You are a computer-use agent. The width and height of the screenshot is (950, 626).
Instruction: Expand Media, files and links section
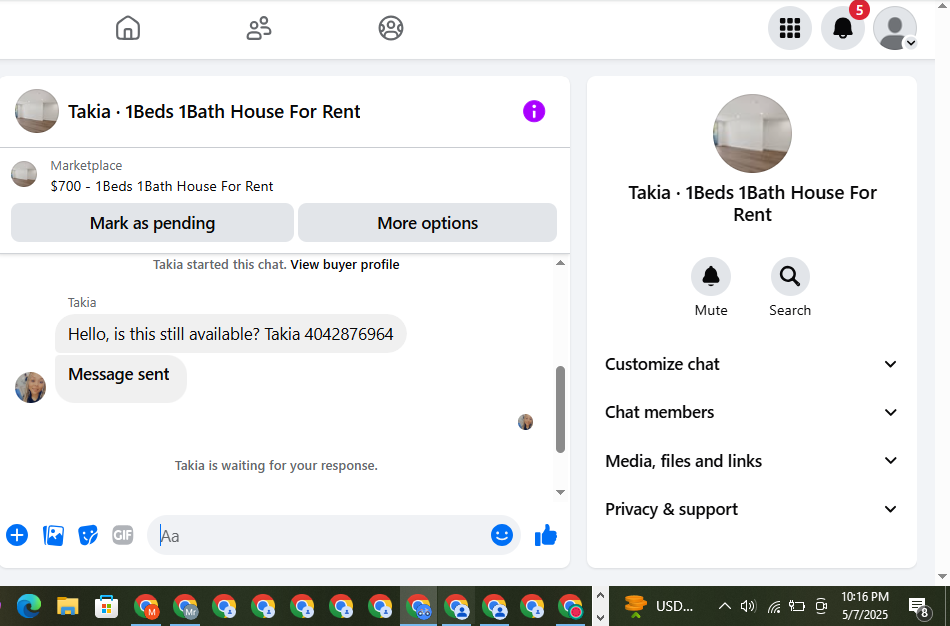pos(751,461)
